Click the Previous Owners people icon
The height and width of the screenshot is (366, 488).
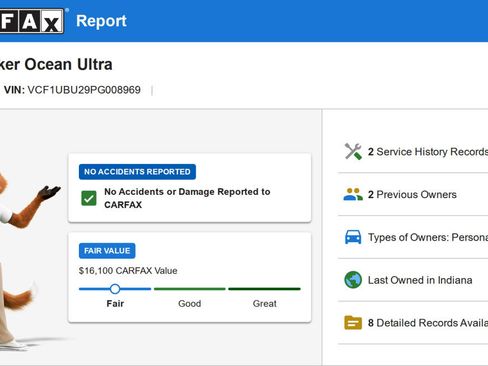pos(353,194)
